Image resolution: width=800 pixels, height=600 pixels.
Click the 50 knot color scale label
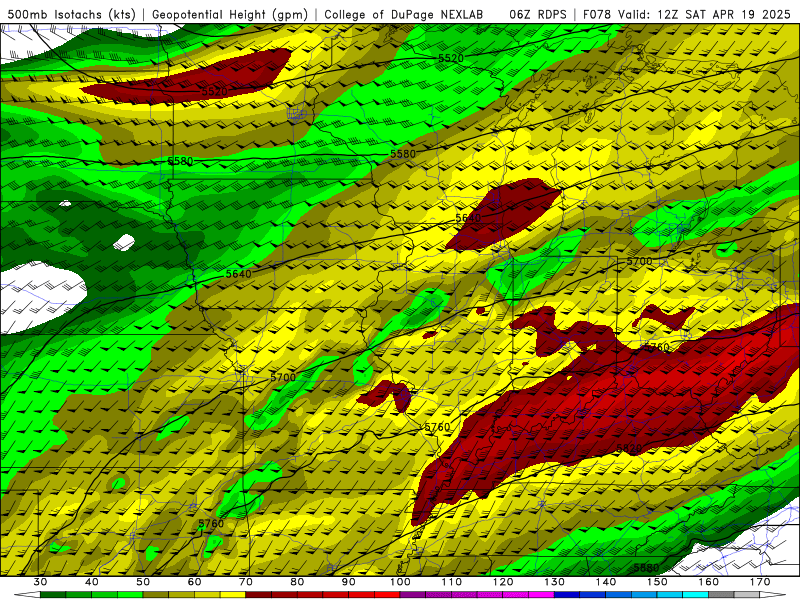coord(143,582)
